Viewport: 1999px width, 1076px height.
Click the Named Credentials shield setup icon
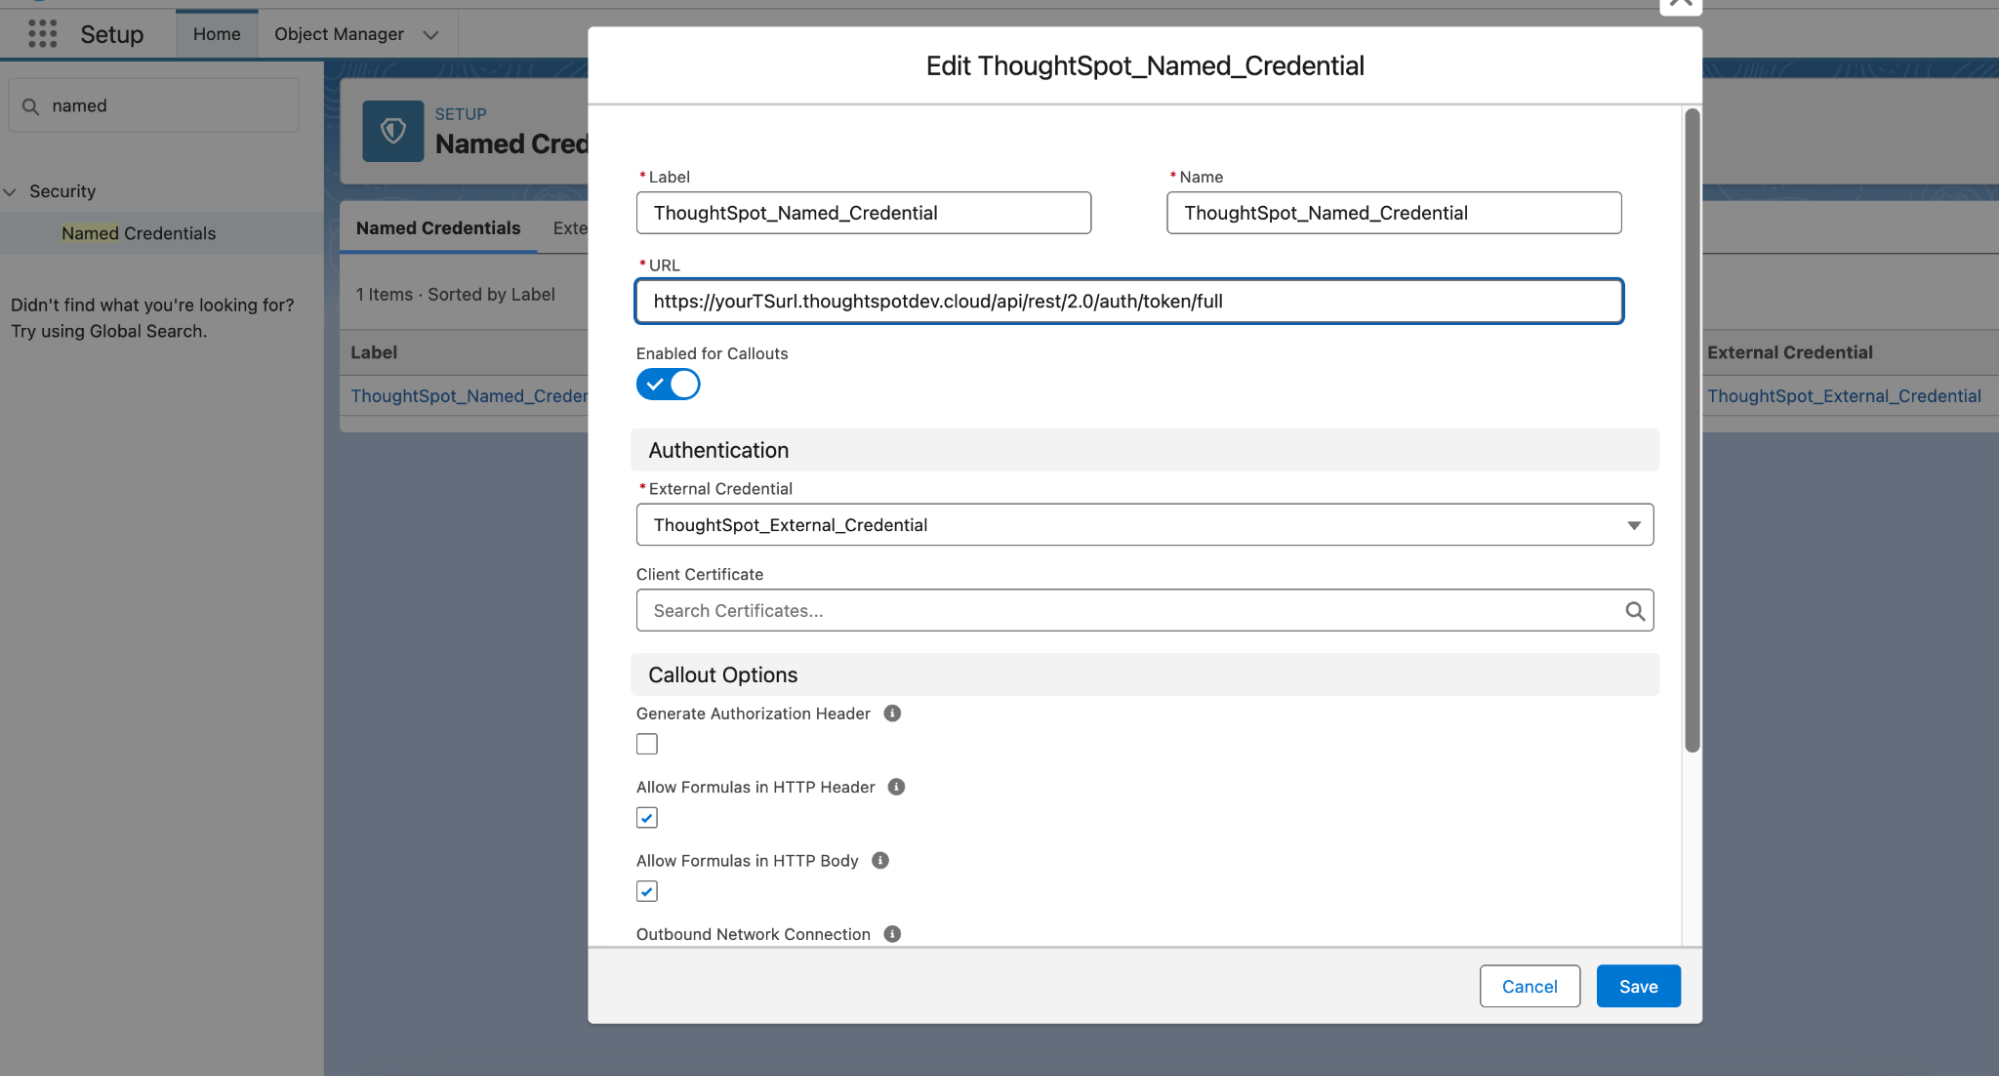point(392,131)
